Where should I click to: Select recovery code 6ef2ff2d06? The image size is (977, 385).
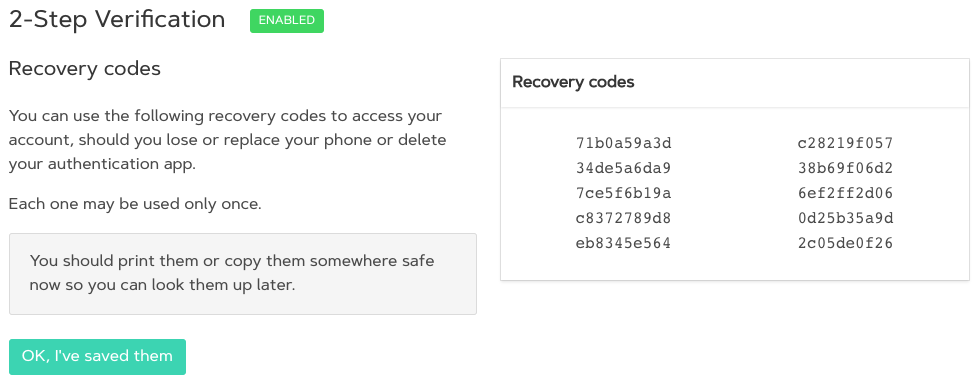pos(846,193)
